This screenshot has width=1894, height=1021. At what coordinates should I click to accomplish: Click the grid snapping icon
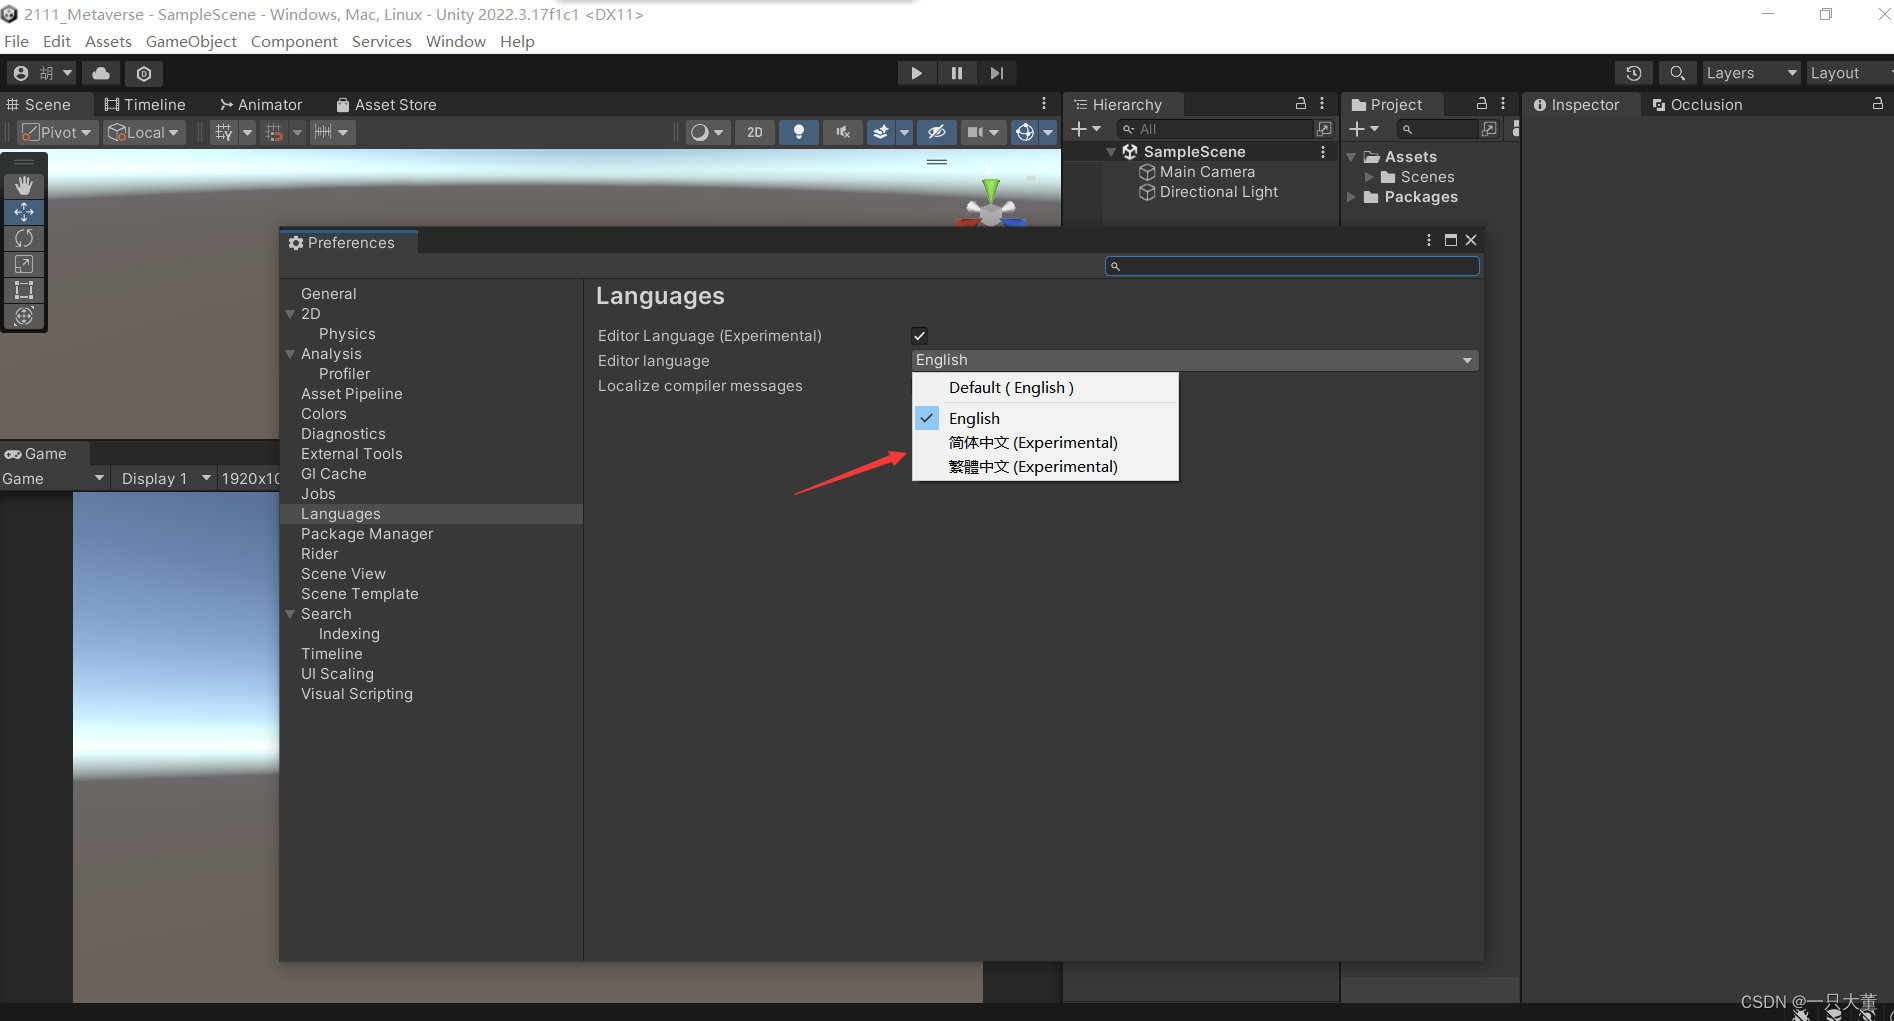pos(274,132)
